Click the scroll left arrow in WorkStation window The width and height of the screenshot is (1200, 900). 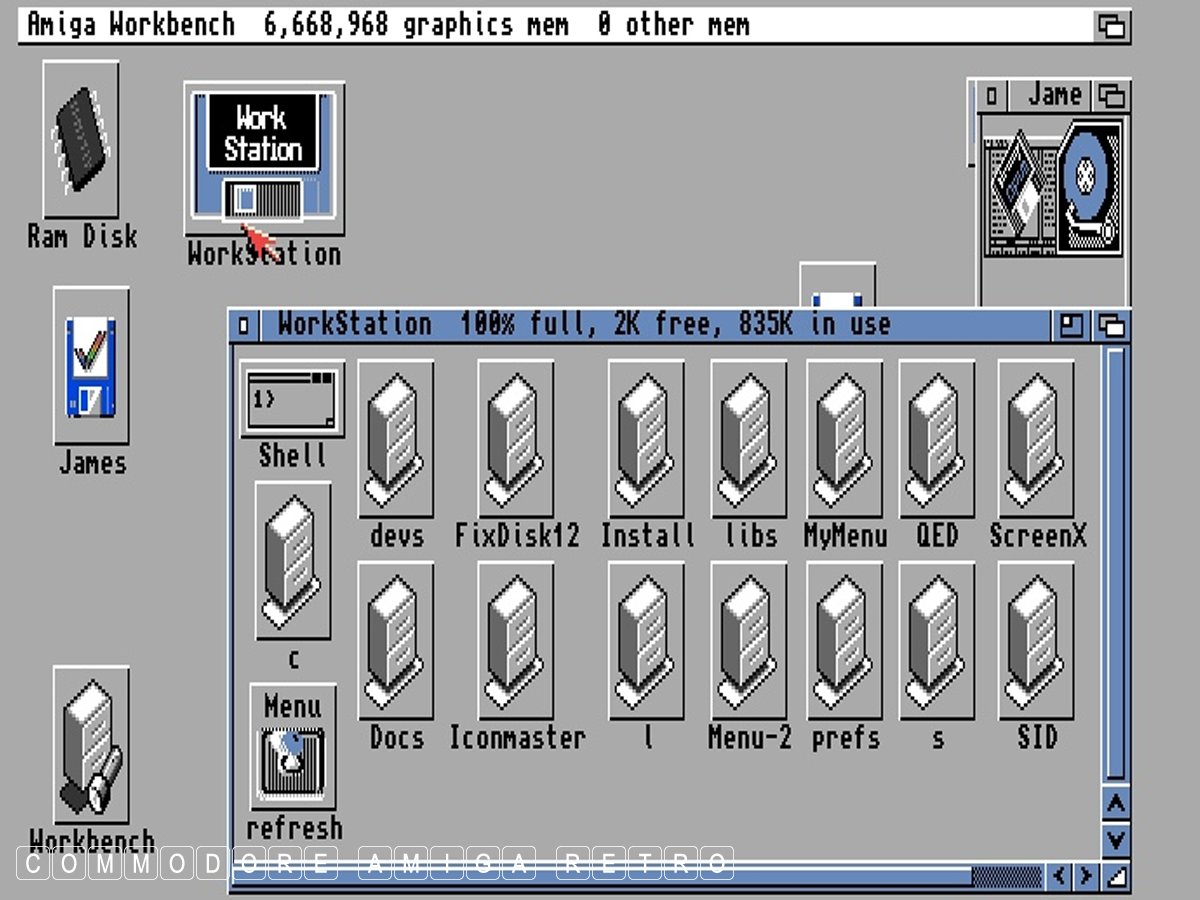coord(1059,877)
